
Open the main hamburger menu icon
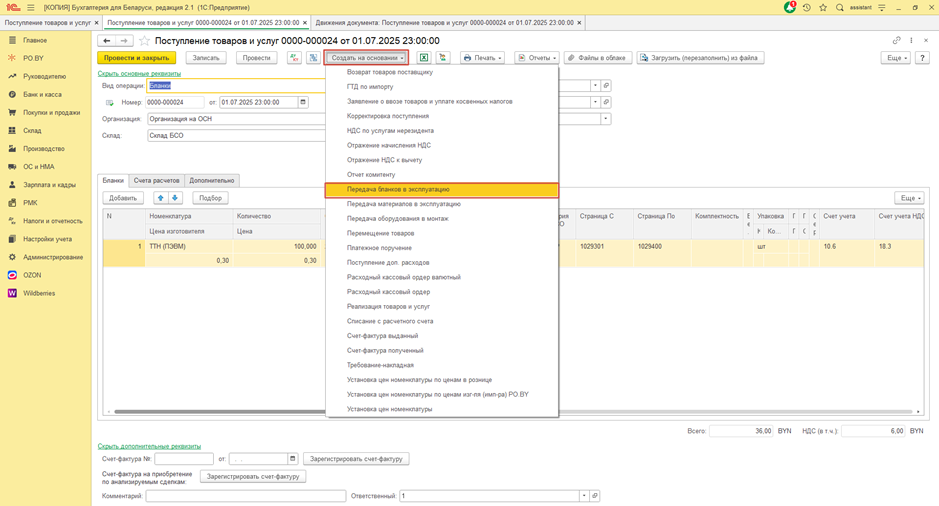[31, 8]
